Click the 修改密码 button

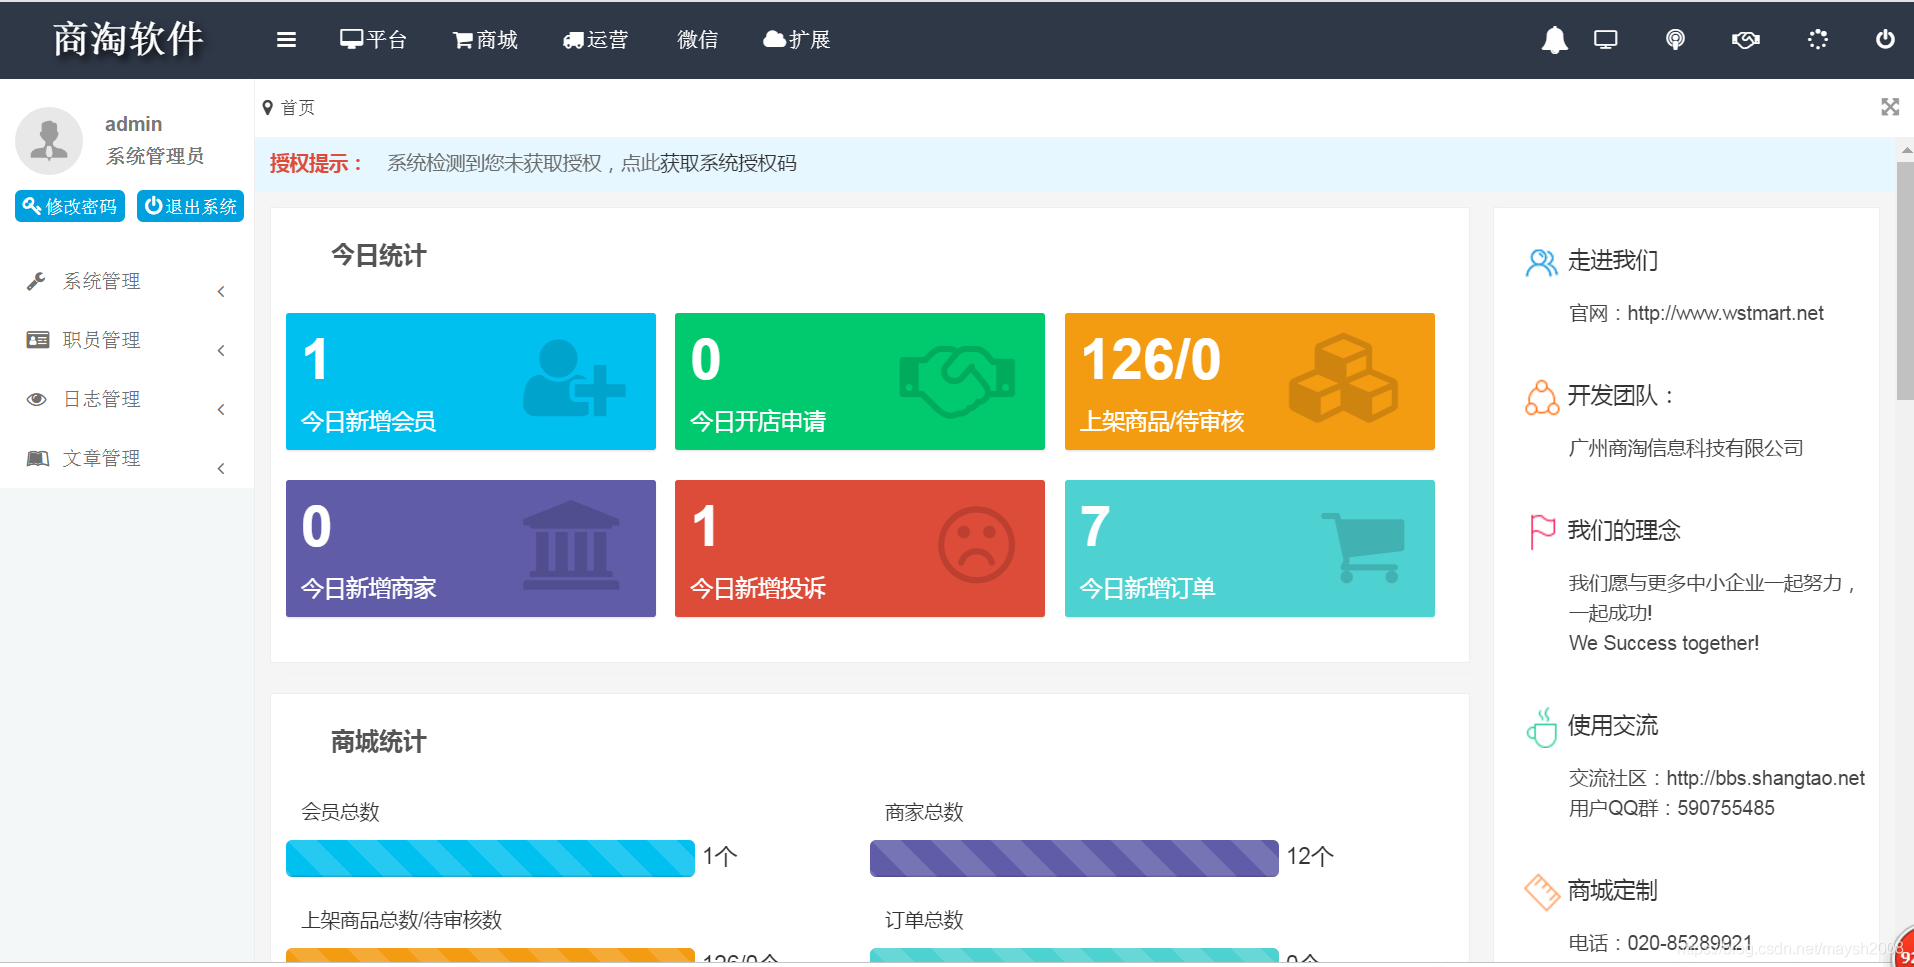[70, 206]
